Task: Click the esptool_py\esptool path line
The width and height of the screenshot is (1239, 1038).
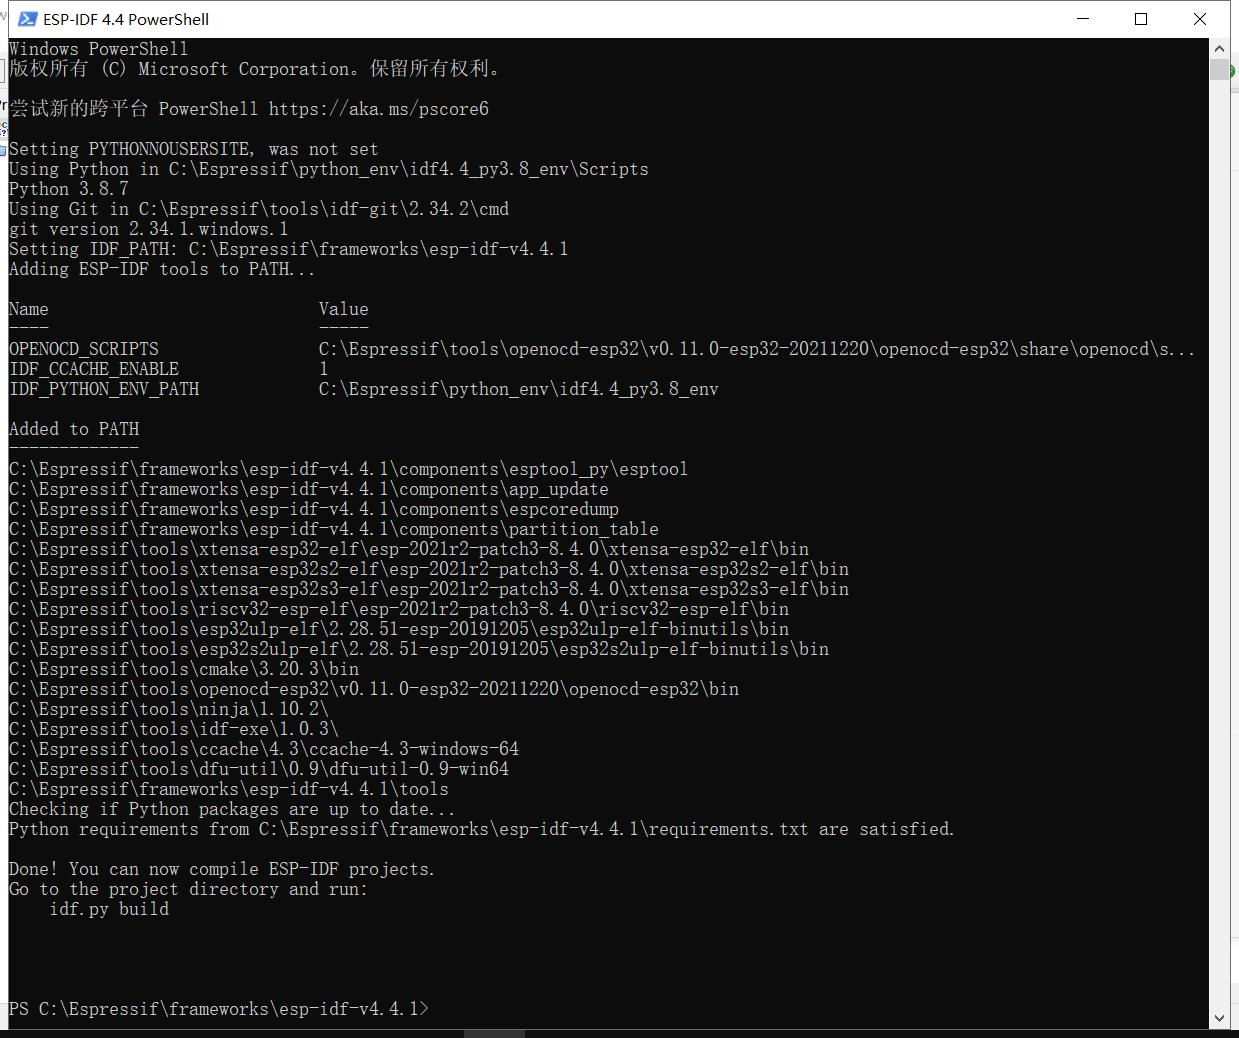Action: [348, 469]
